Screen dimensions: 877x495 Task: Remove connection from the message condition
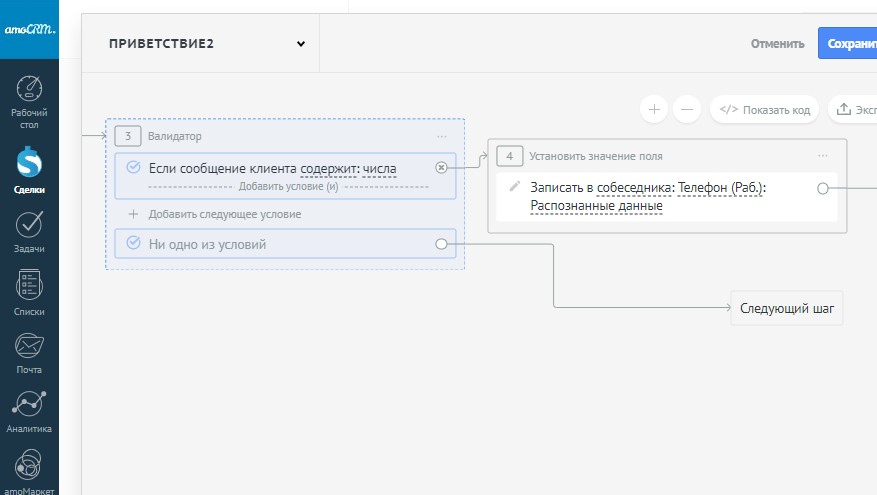[x=441, y=168]
